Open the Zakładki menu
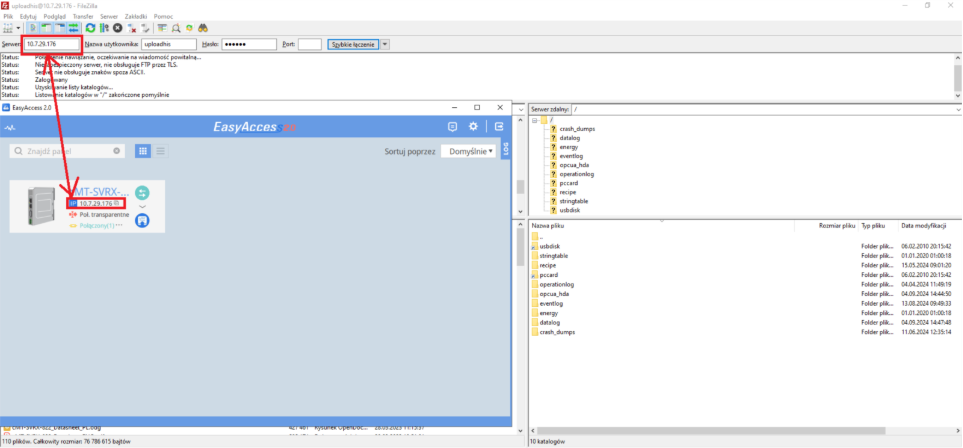The height and width of the screenshot is (448, 963). [135, 16]
